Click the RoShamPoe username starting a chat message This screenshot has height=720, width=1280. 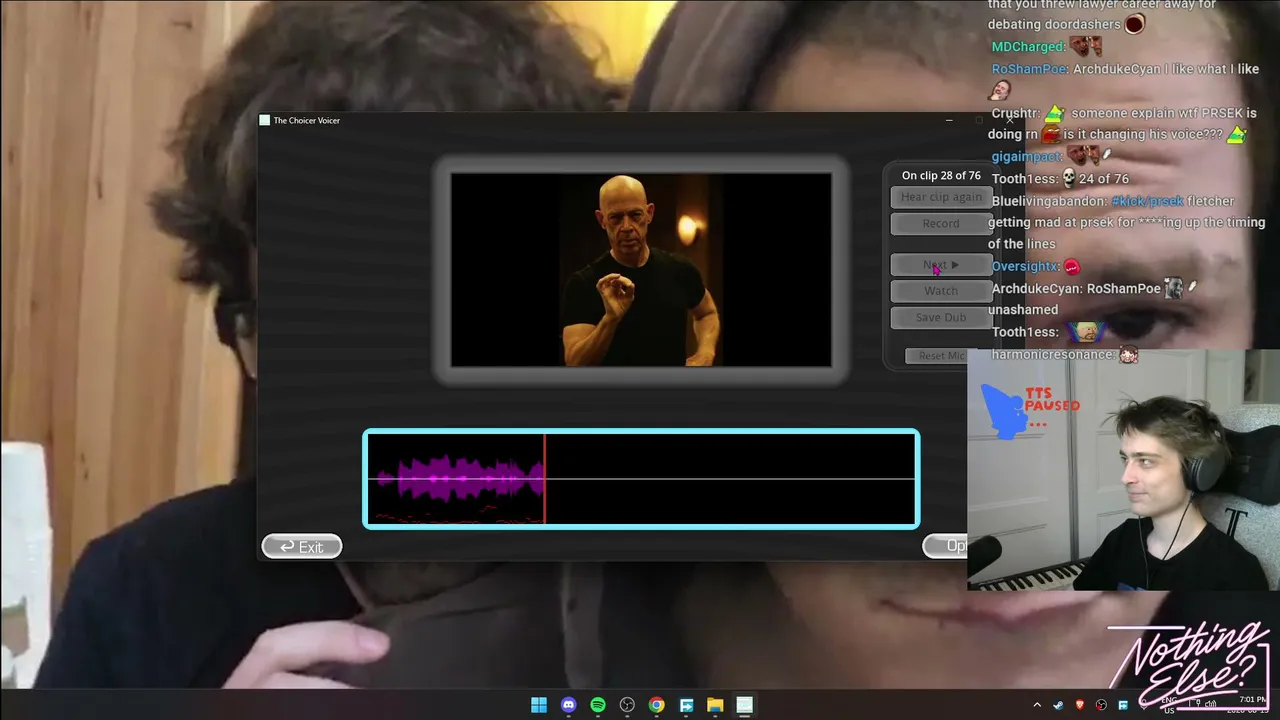(1029, 69)
